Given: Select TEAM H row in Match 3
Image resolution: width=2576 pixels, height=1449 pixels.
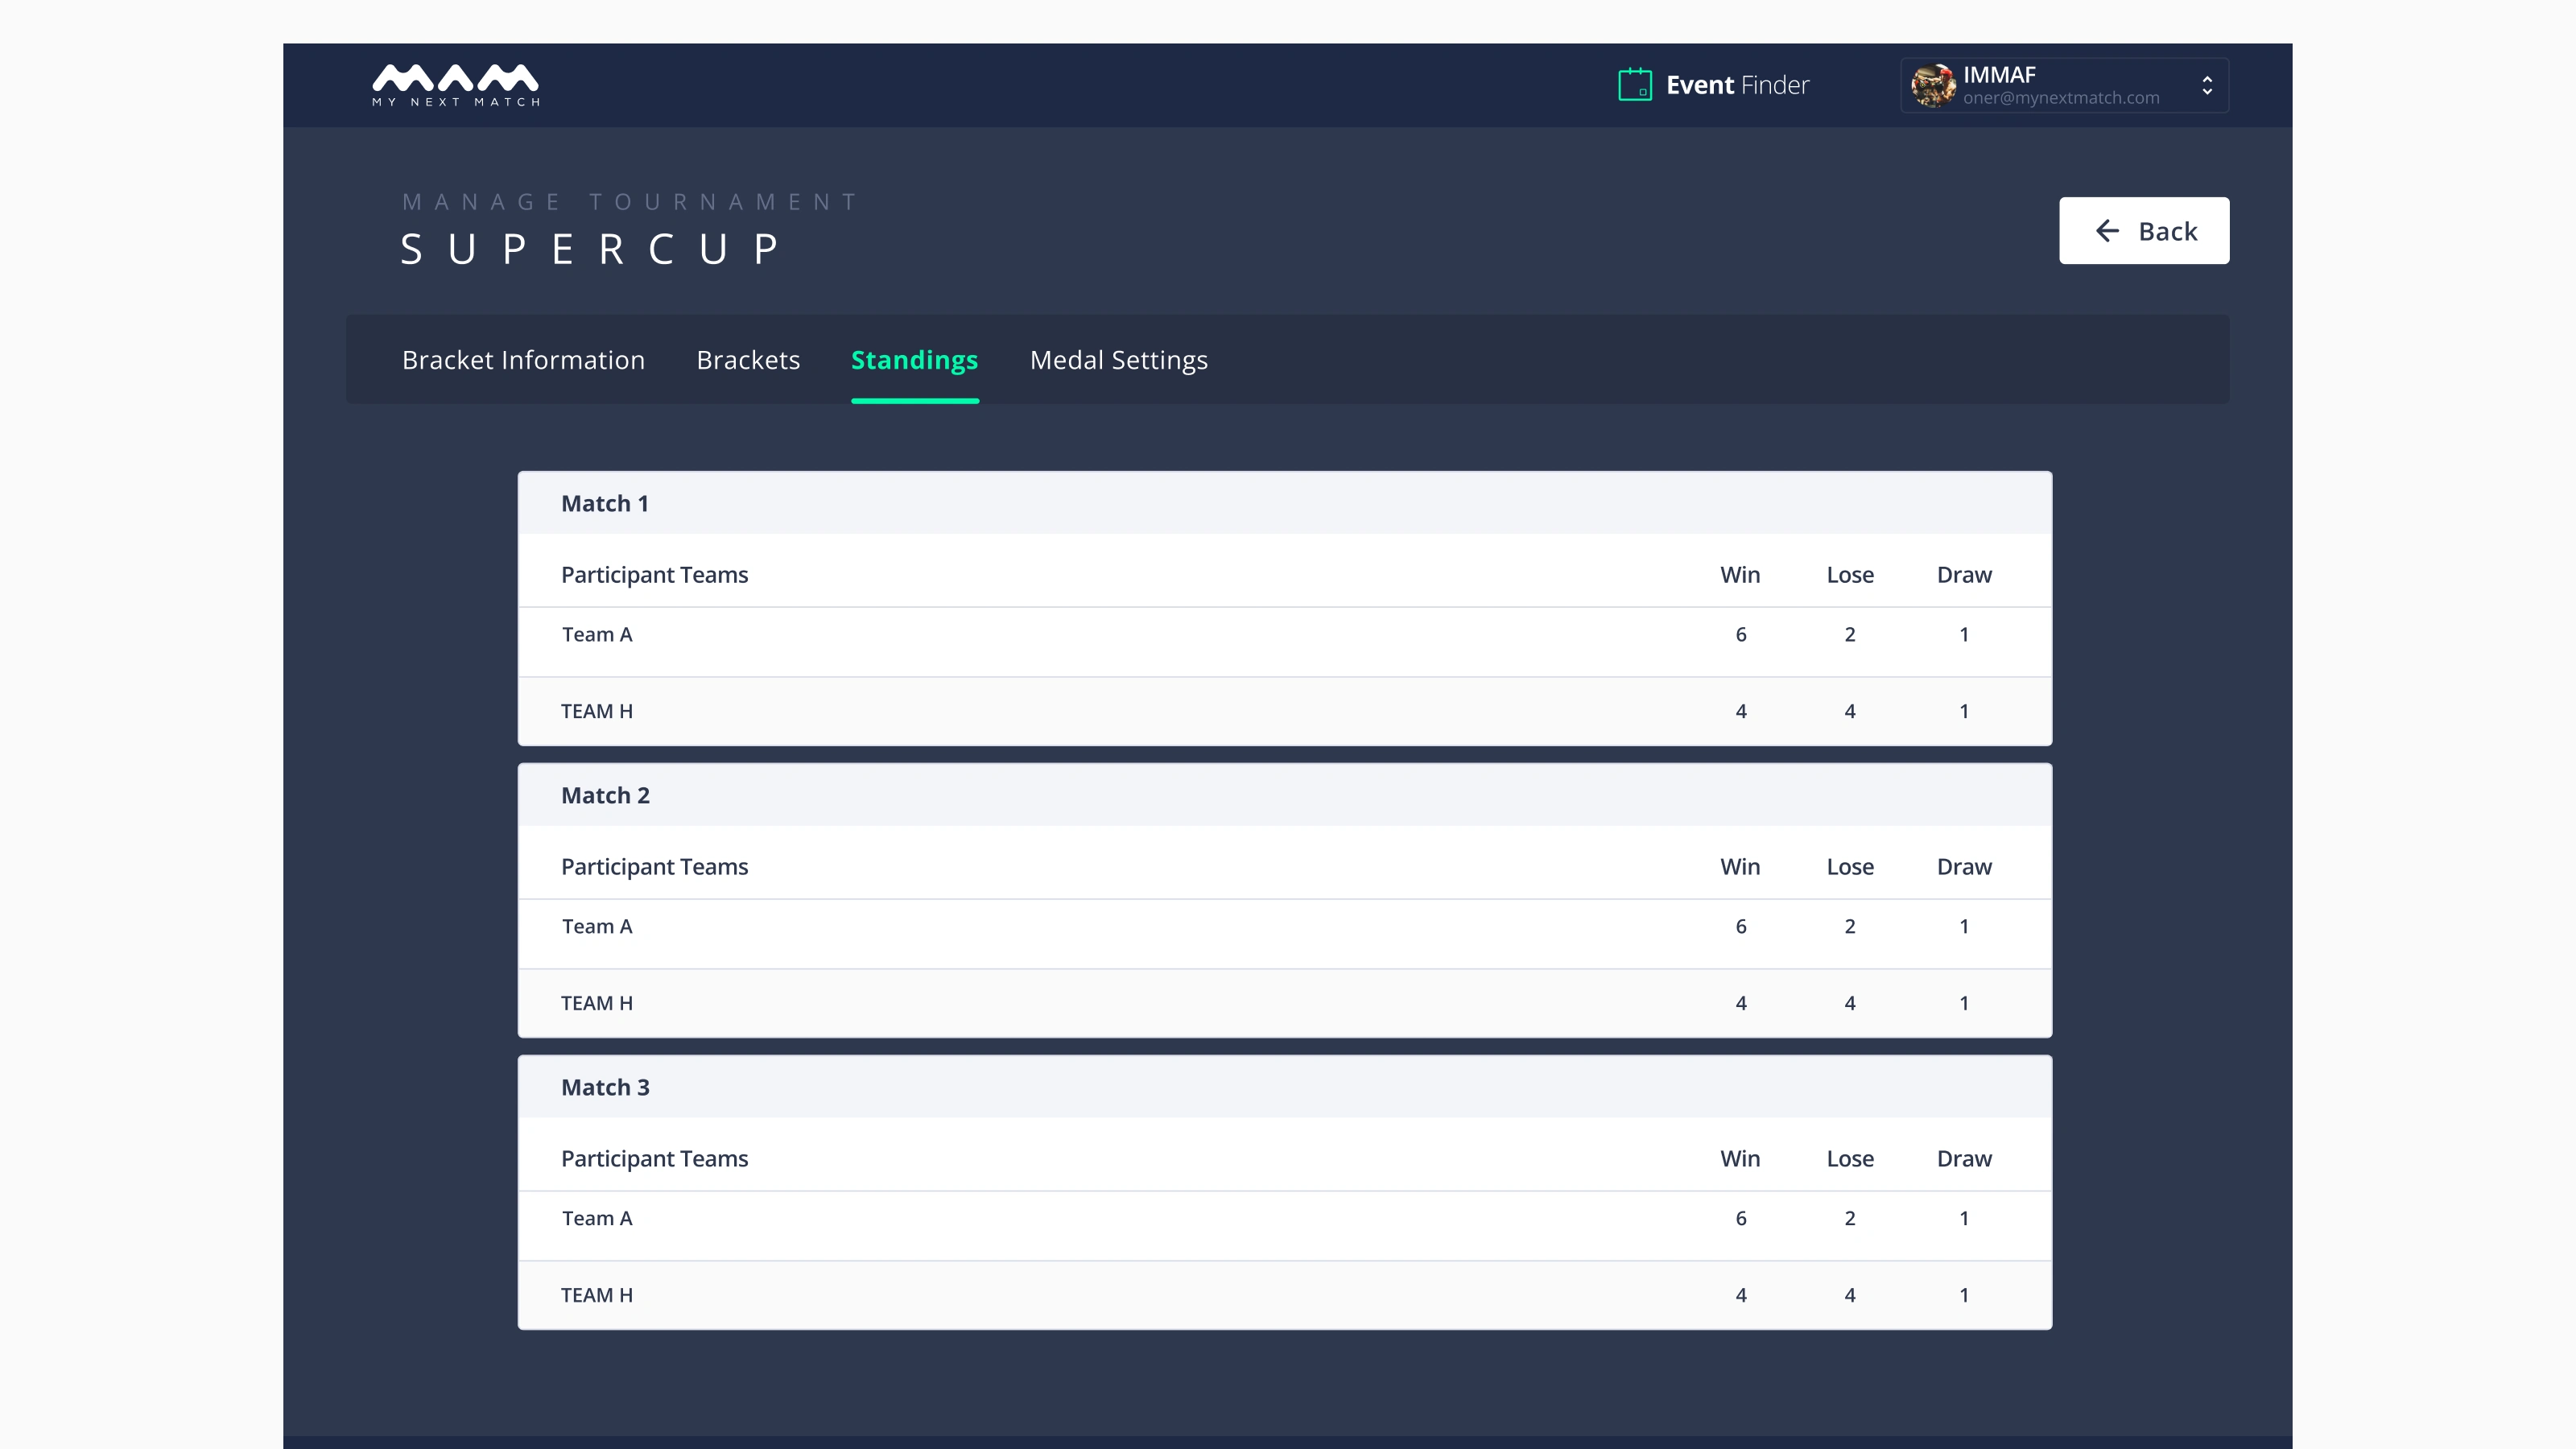Looking at the screenshot, I should [x=1285, y=1295].
